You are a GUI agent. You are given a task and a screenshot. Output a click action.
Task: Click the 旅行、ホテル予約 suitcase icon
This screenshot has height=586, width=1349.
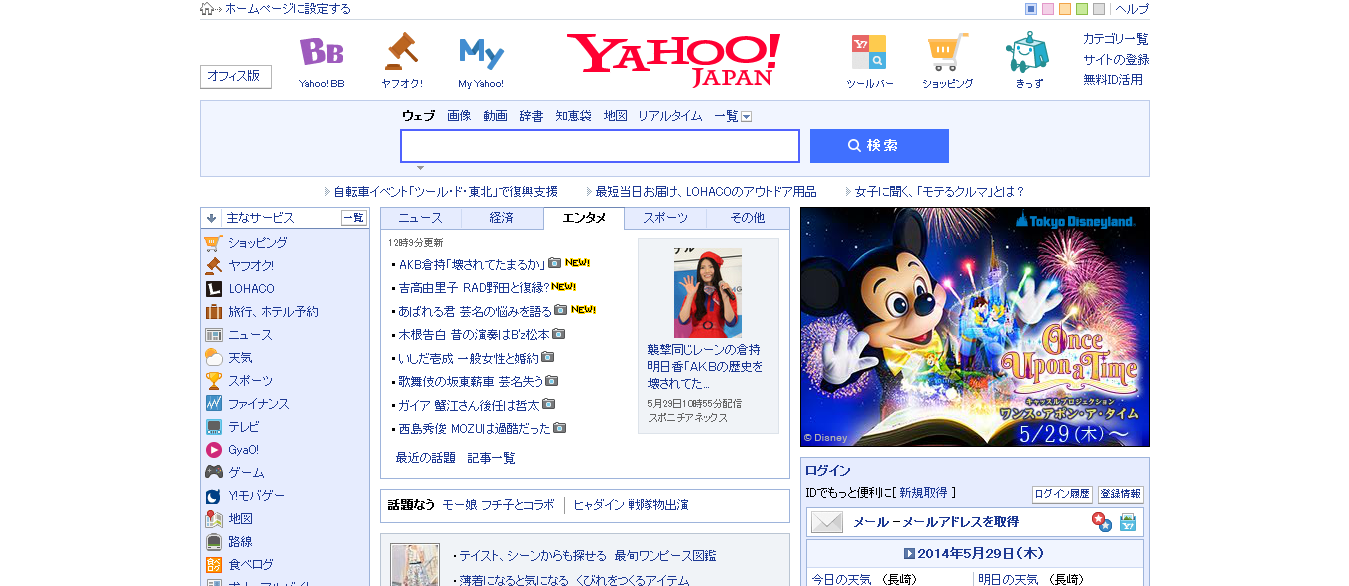click(213, 312)
